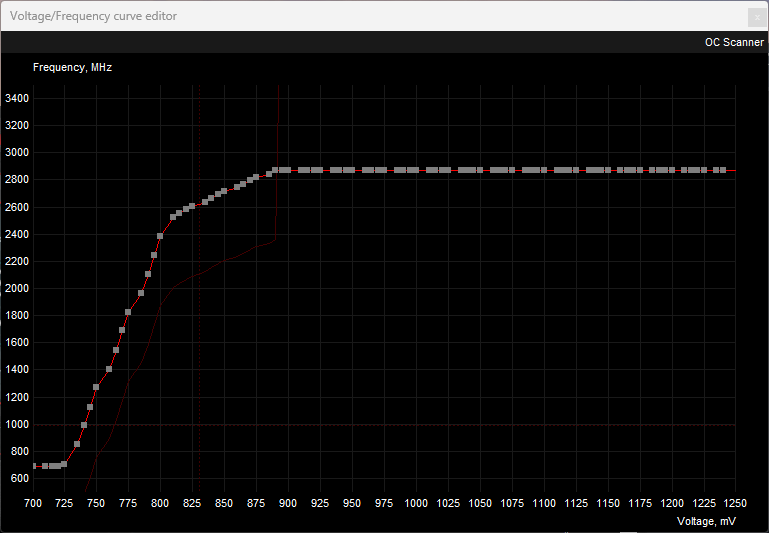Click the Voltage/Frequency curve editor title text
The height and width of the screenshot is (533, 769).
tap(93, 16)
